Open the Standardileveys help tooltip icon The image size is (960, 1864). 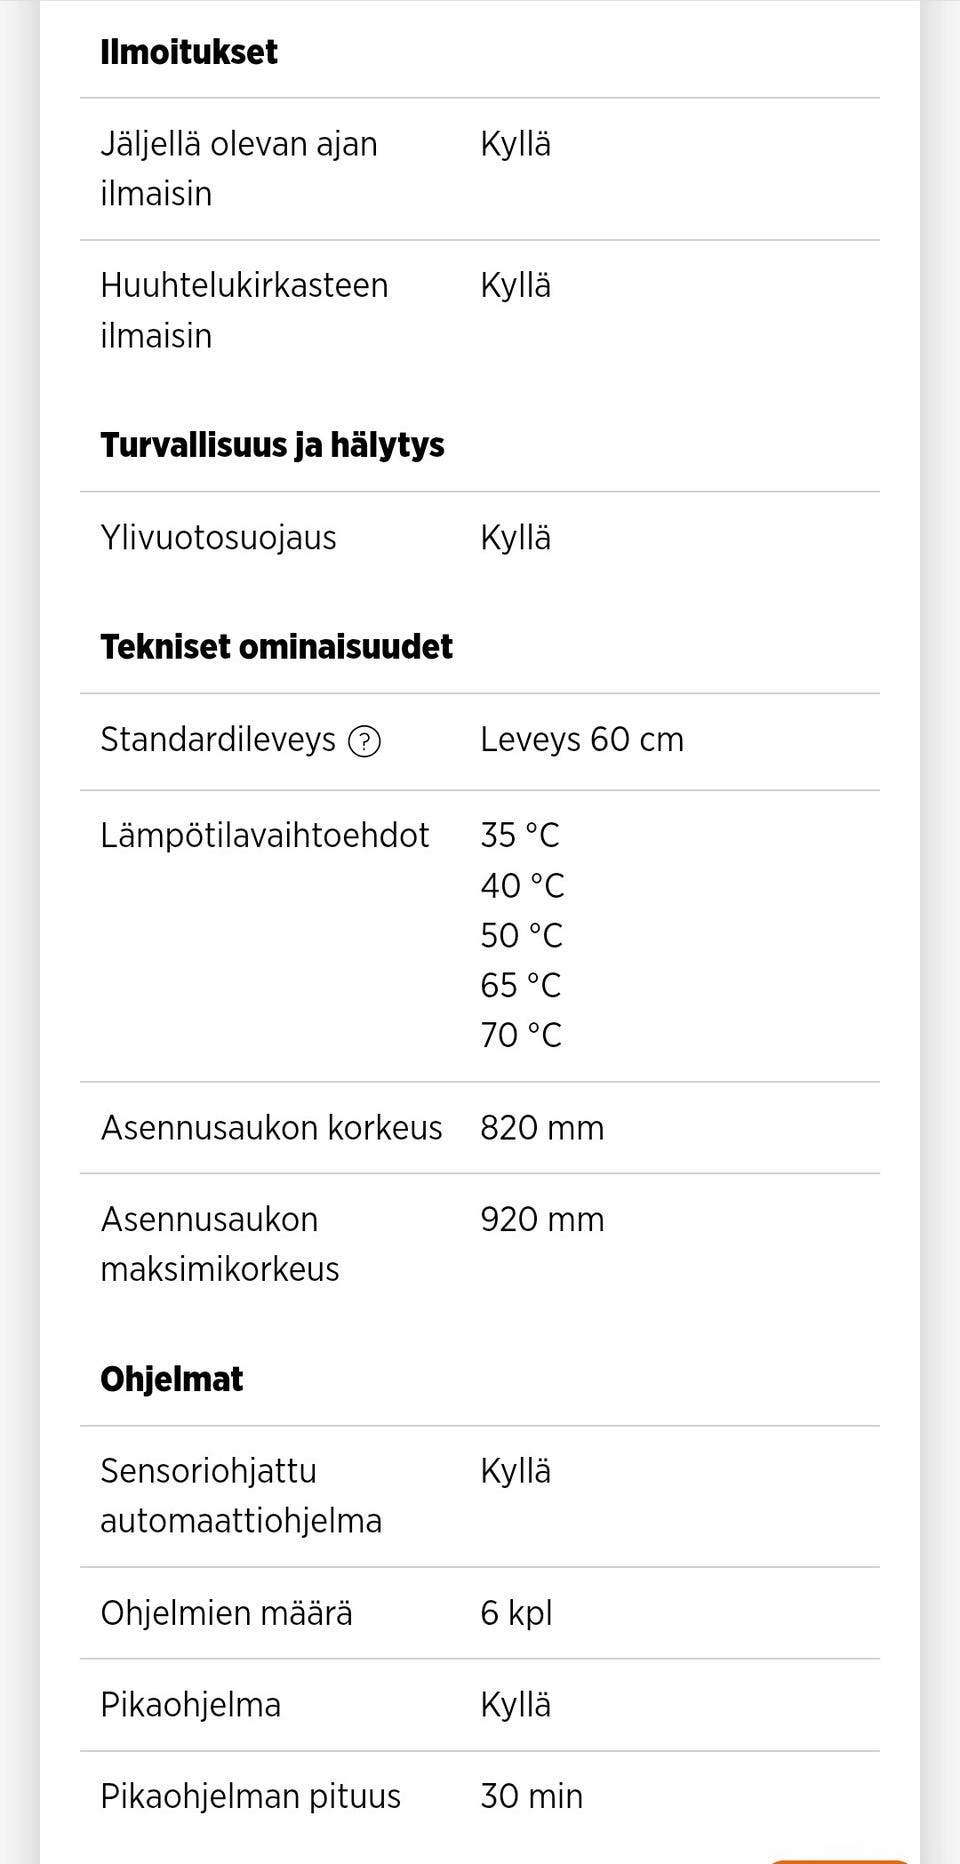click(x=366, y=742)
